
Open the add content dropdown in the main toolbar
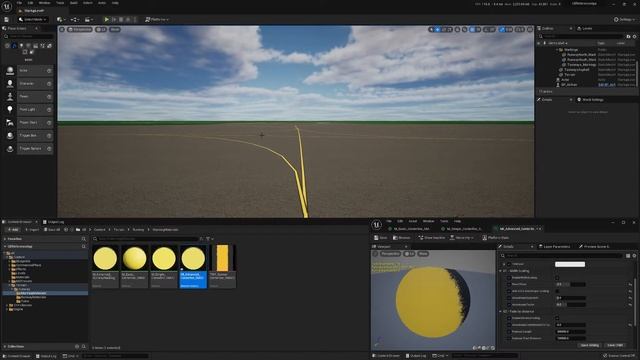[61, 19]
